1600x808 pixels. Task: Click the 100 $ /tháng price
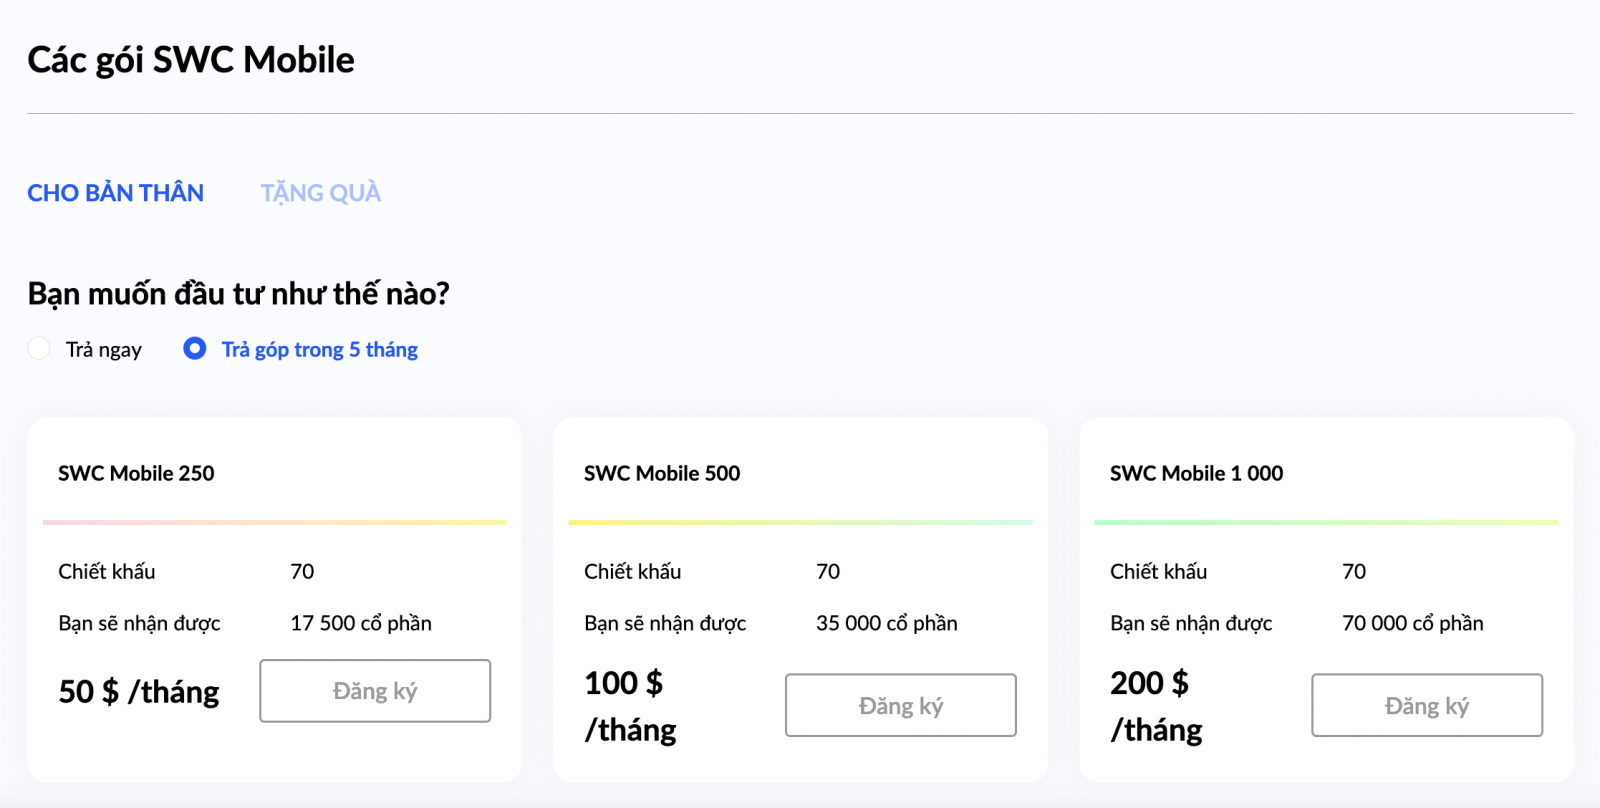[x=631, y=706]
